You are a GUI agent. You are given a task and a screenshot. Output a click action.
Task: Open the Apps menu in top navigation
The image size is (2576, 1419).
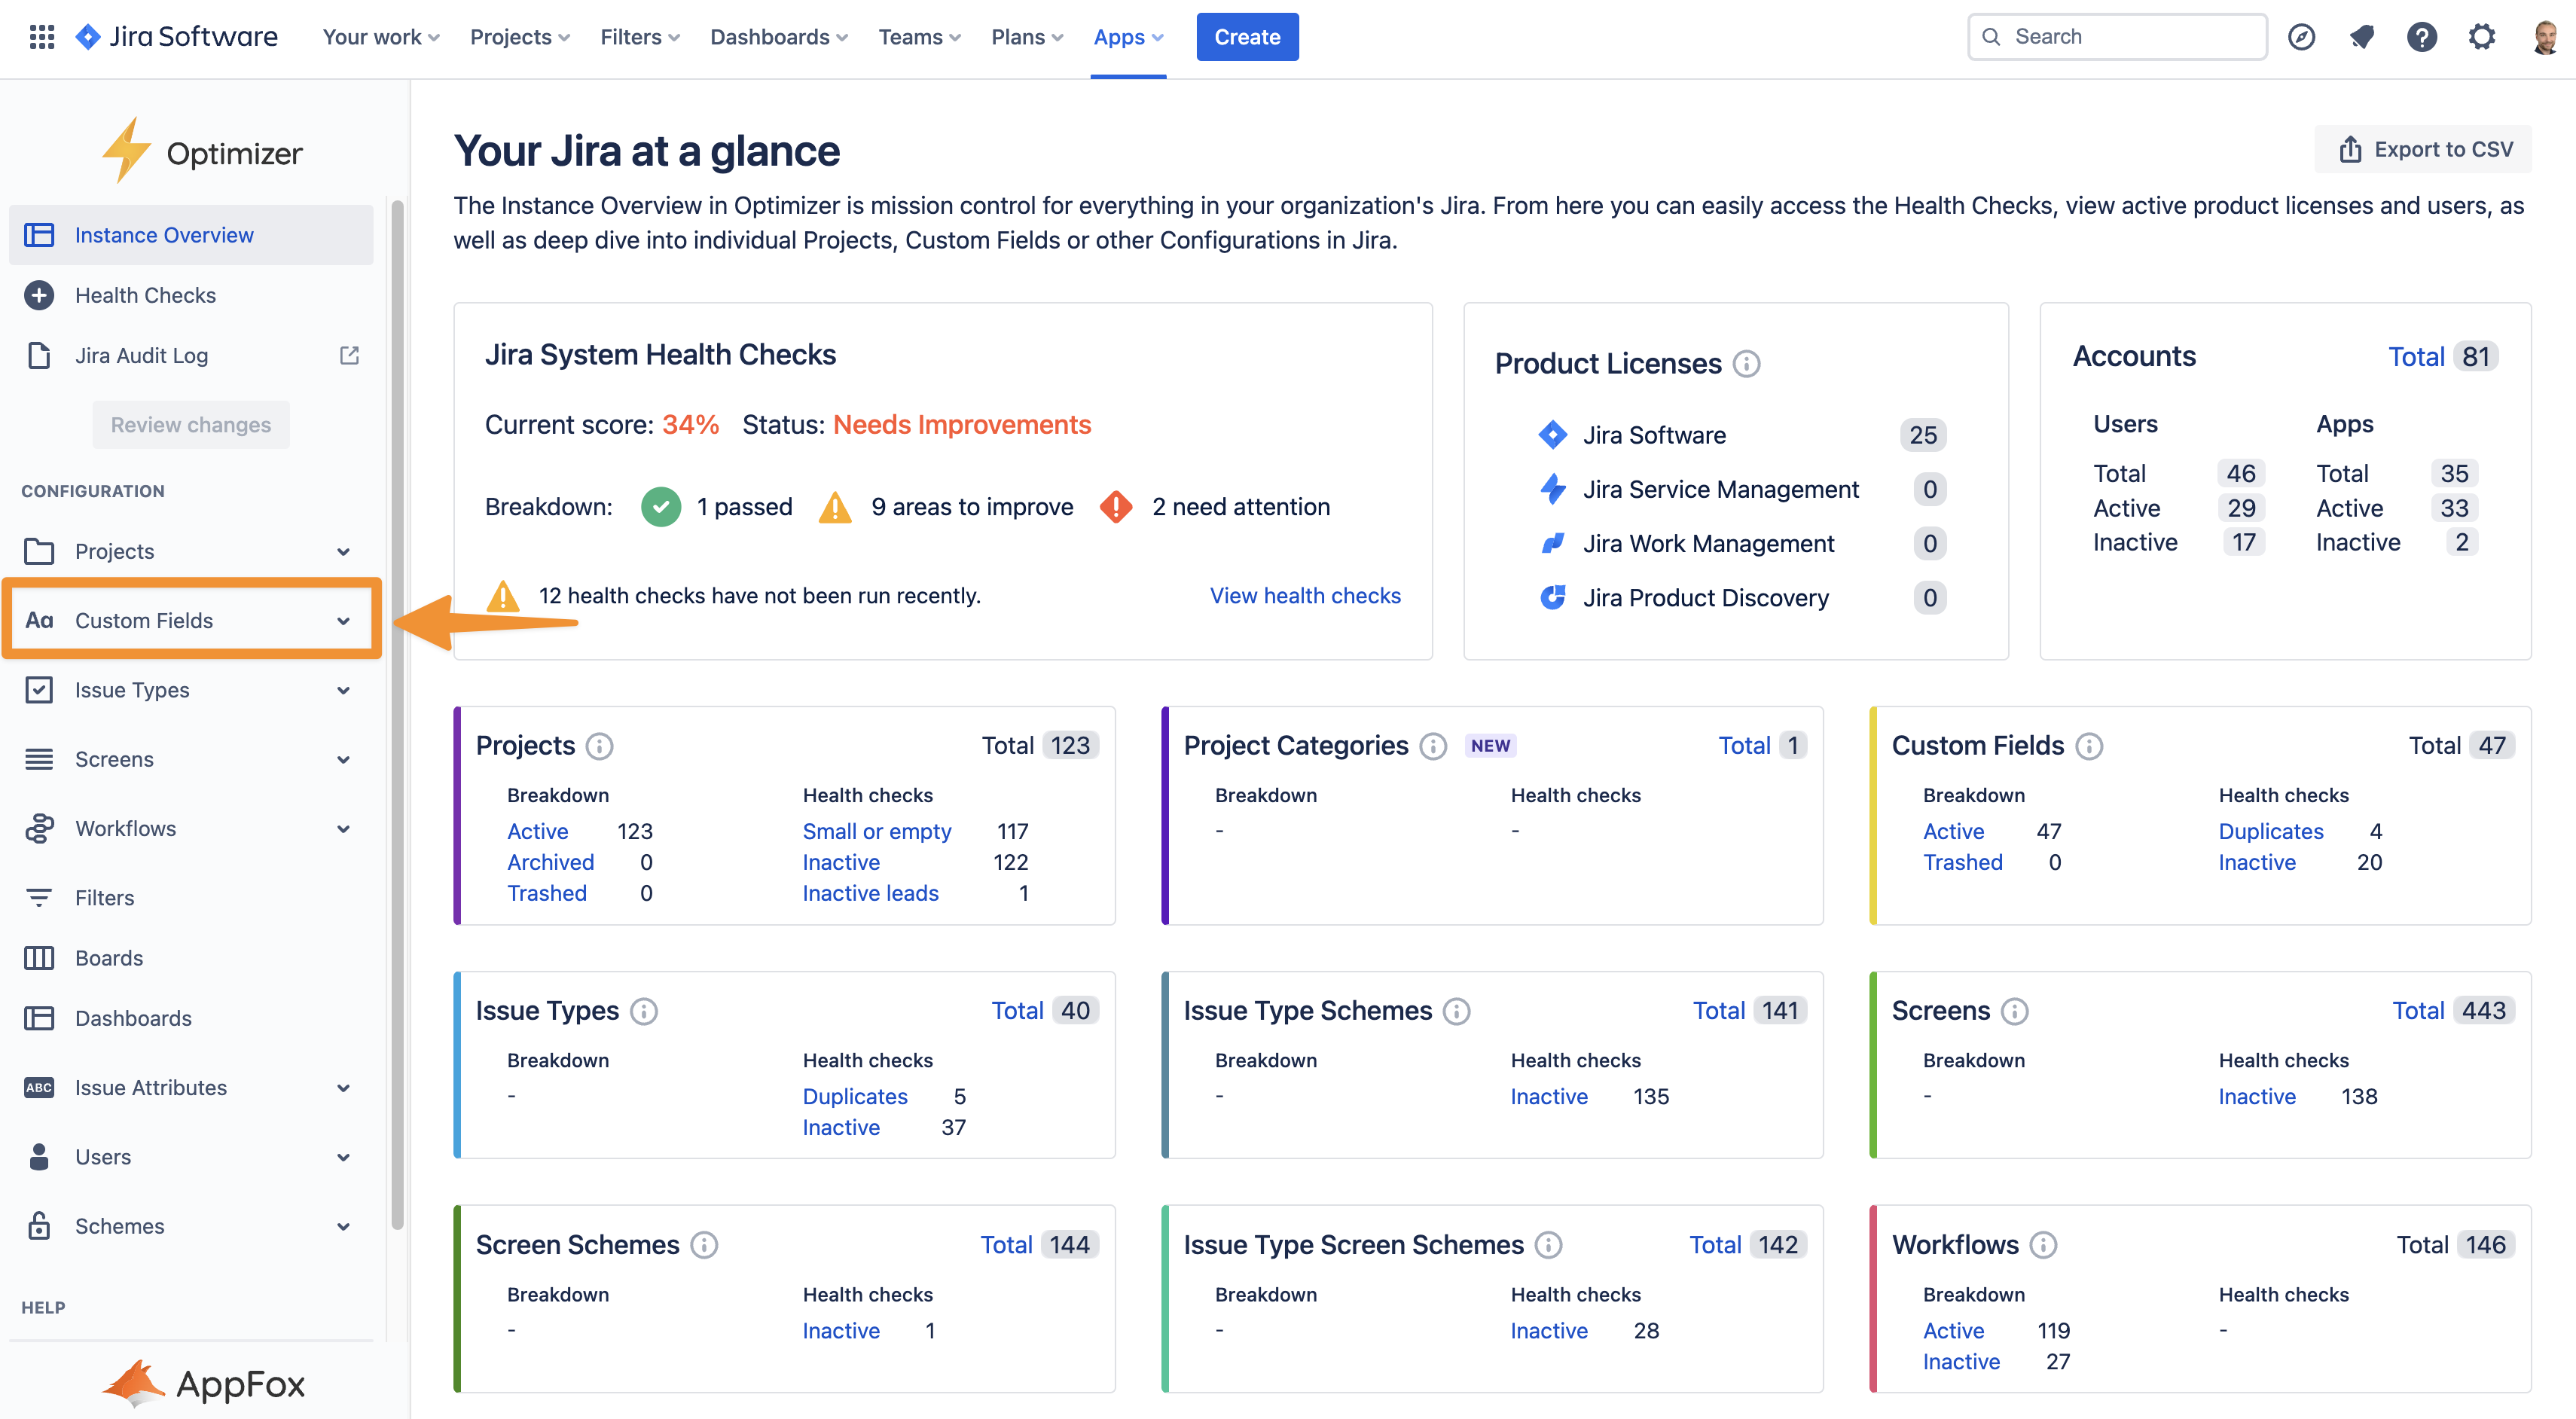point(1128,37)
